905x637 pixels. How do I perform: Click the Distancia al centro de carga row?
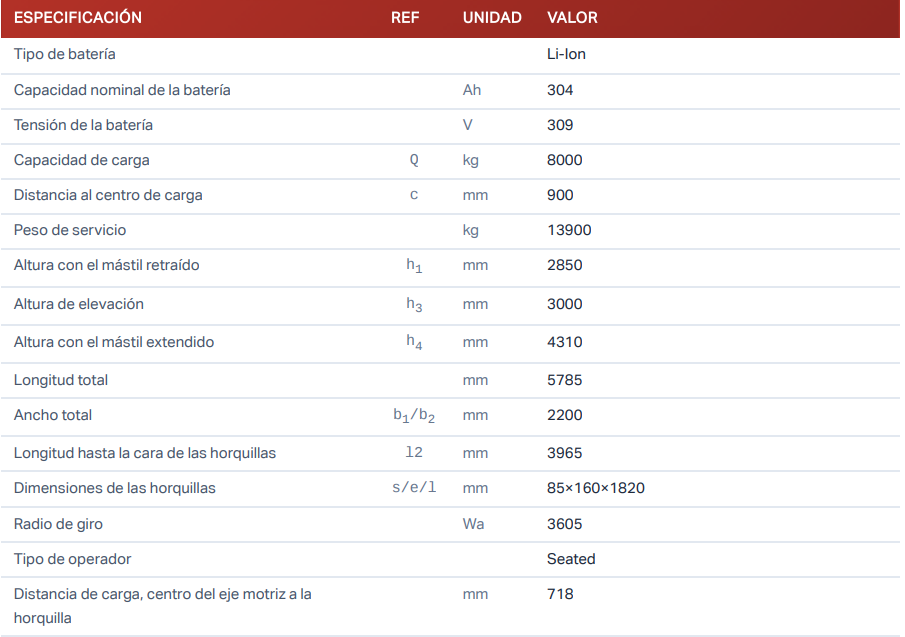pyautogui.click(x=108, y=195)
